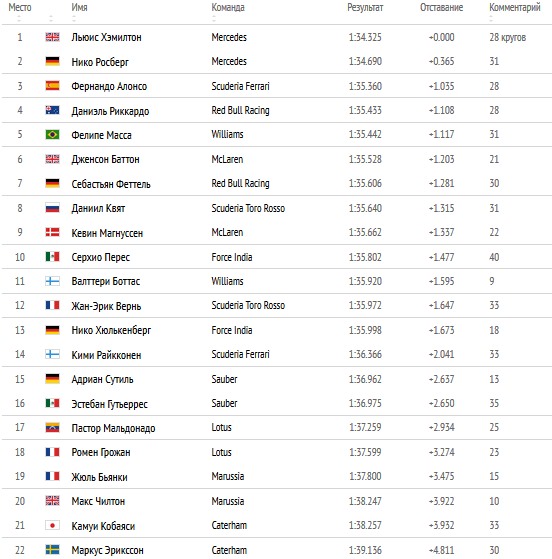
Task: Open driver name Нико Росберг
Action: (100, 62)
